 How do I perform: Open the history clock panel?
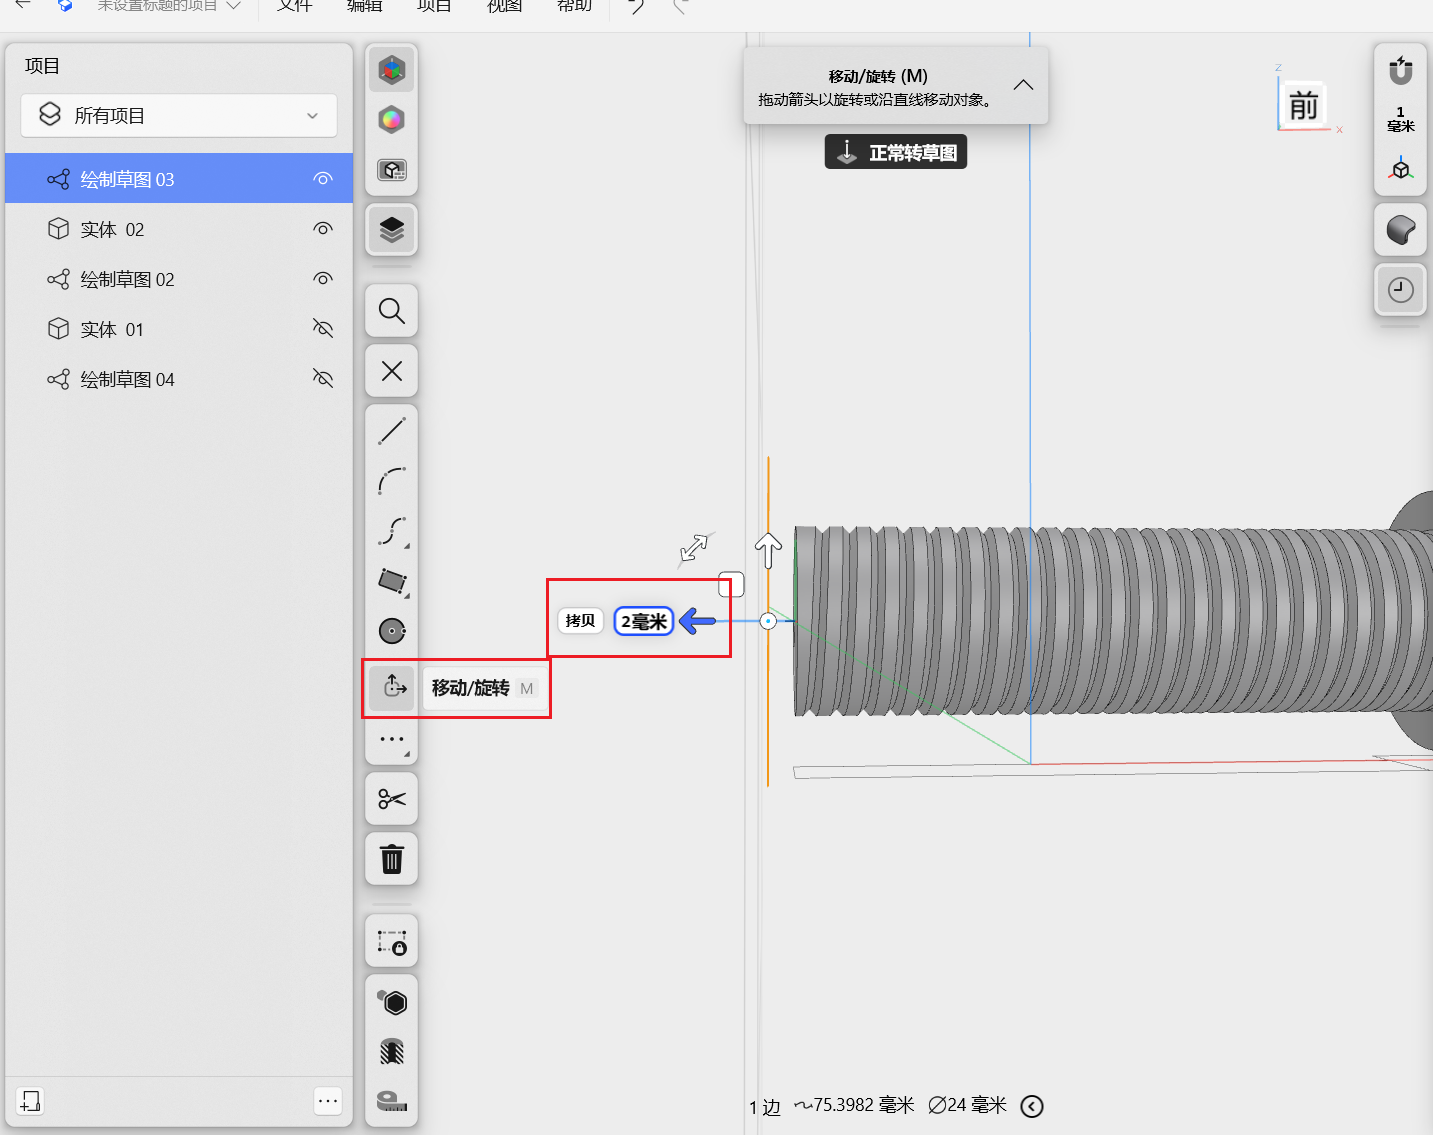1401,290
